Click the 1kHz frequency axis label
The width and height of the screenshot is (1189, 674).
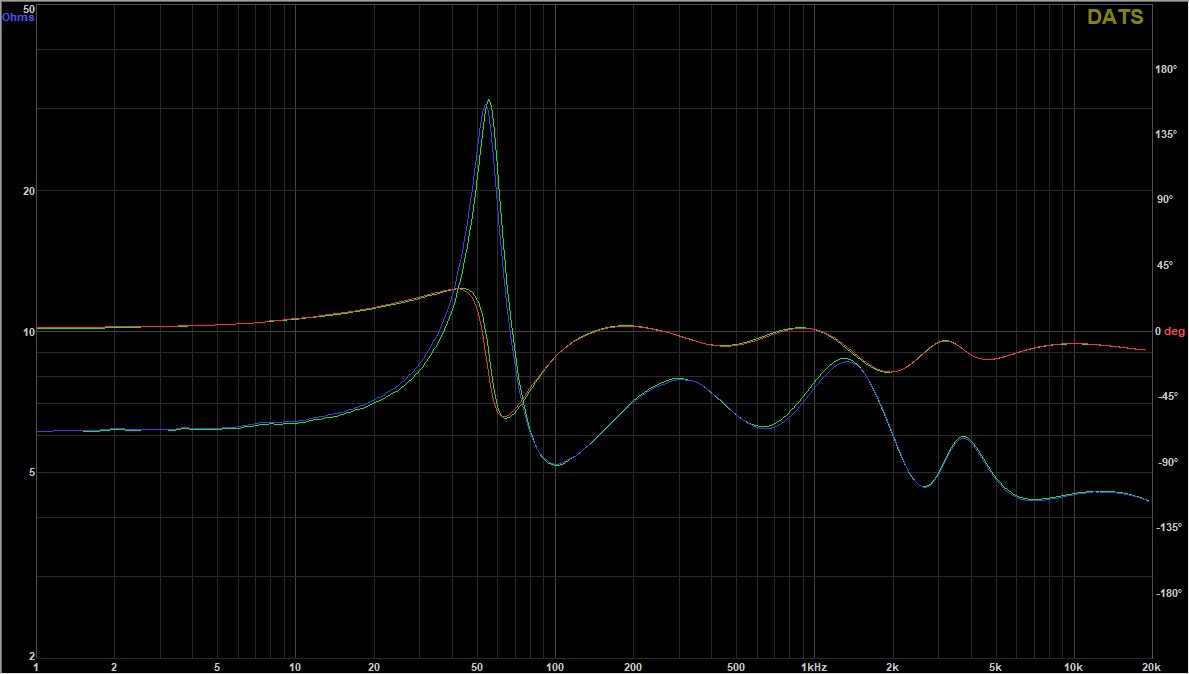pyautogui.click(x=813, y=666)
